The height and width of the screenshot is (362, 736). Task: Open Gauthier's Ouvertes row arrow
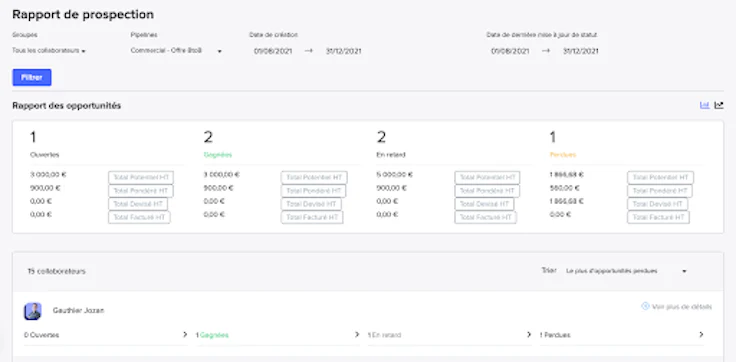185,335
